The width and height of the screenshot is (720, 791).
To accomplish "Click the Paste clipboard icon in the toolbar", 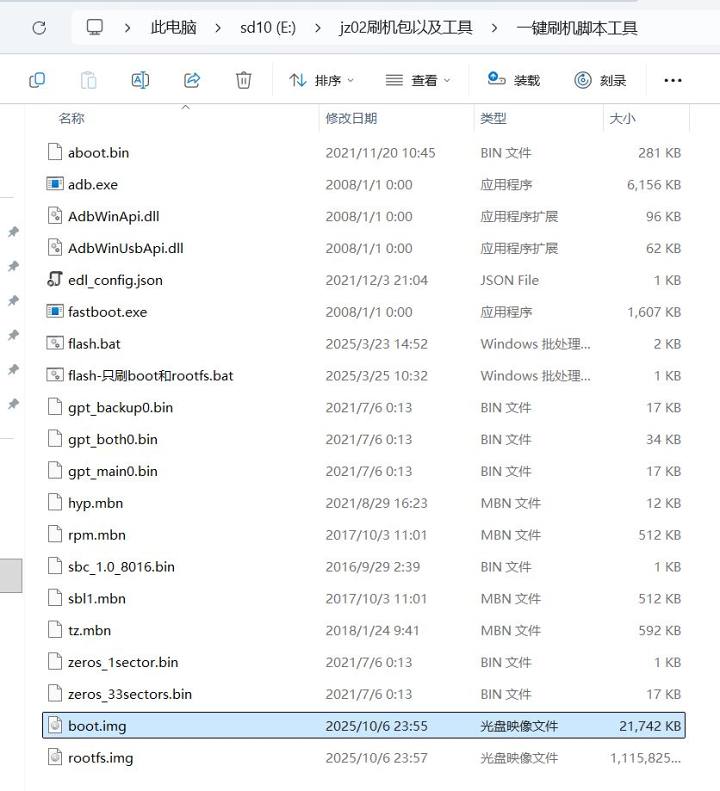I will [88, 80].
